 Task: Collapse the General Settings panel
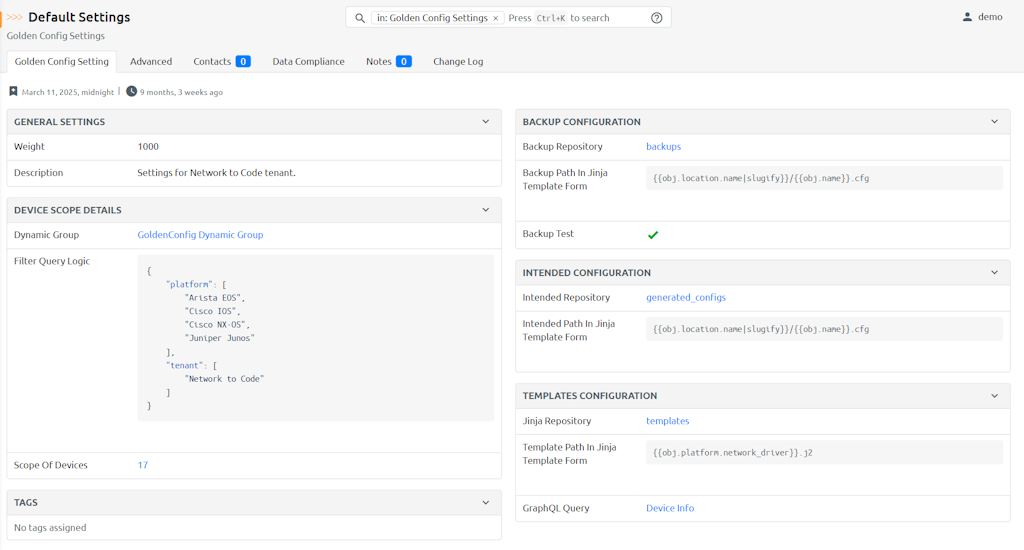(486, 122)
